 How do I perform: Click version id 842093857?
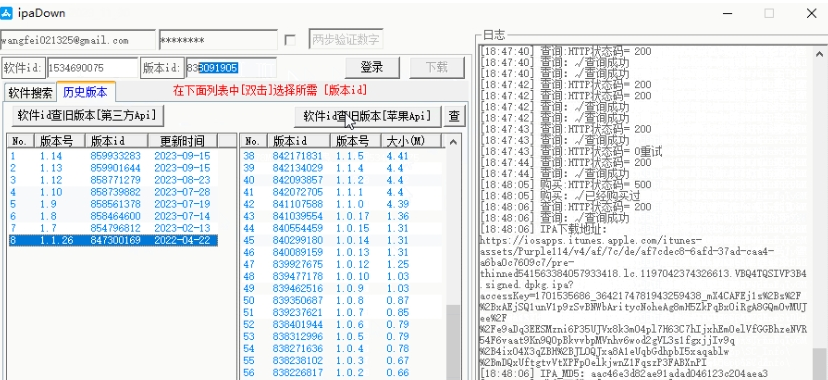pos(297,180)
